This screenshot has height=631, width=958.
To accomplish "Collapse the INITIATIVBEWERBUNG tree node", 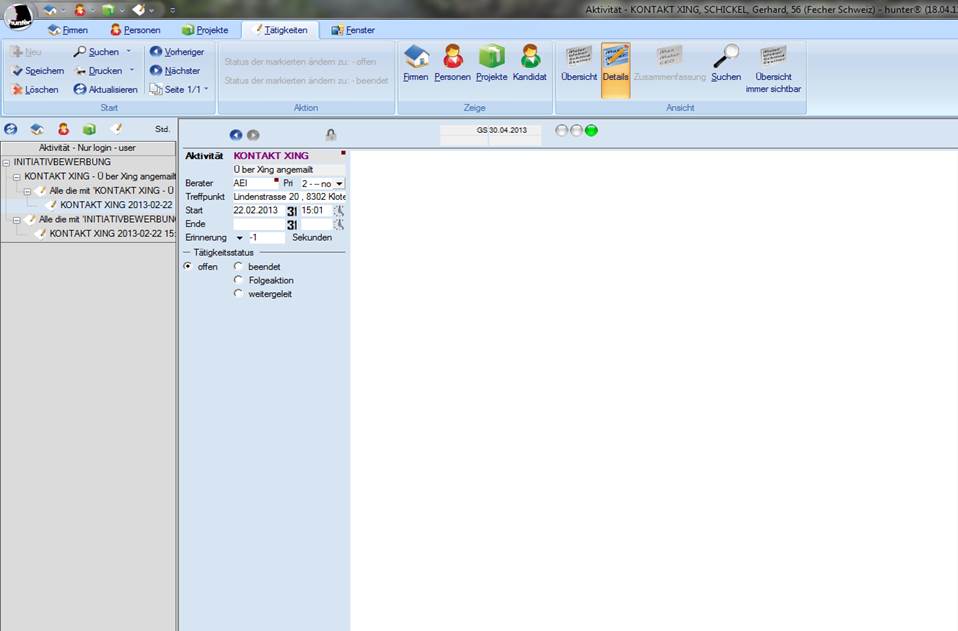I will coord(6,162).
